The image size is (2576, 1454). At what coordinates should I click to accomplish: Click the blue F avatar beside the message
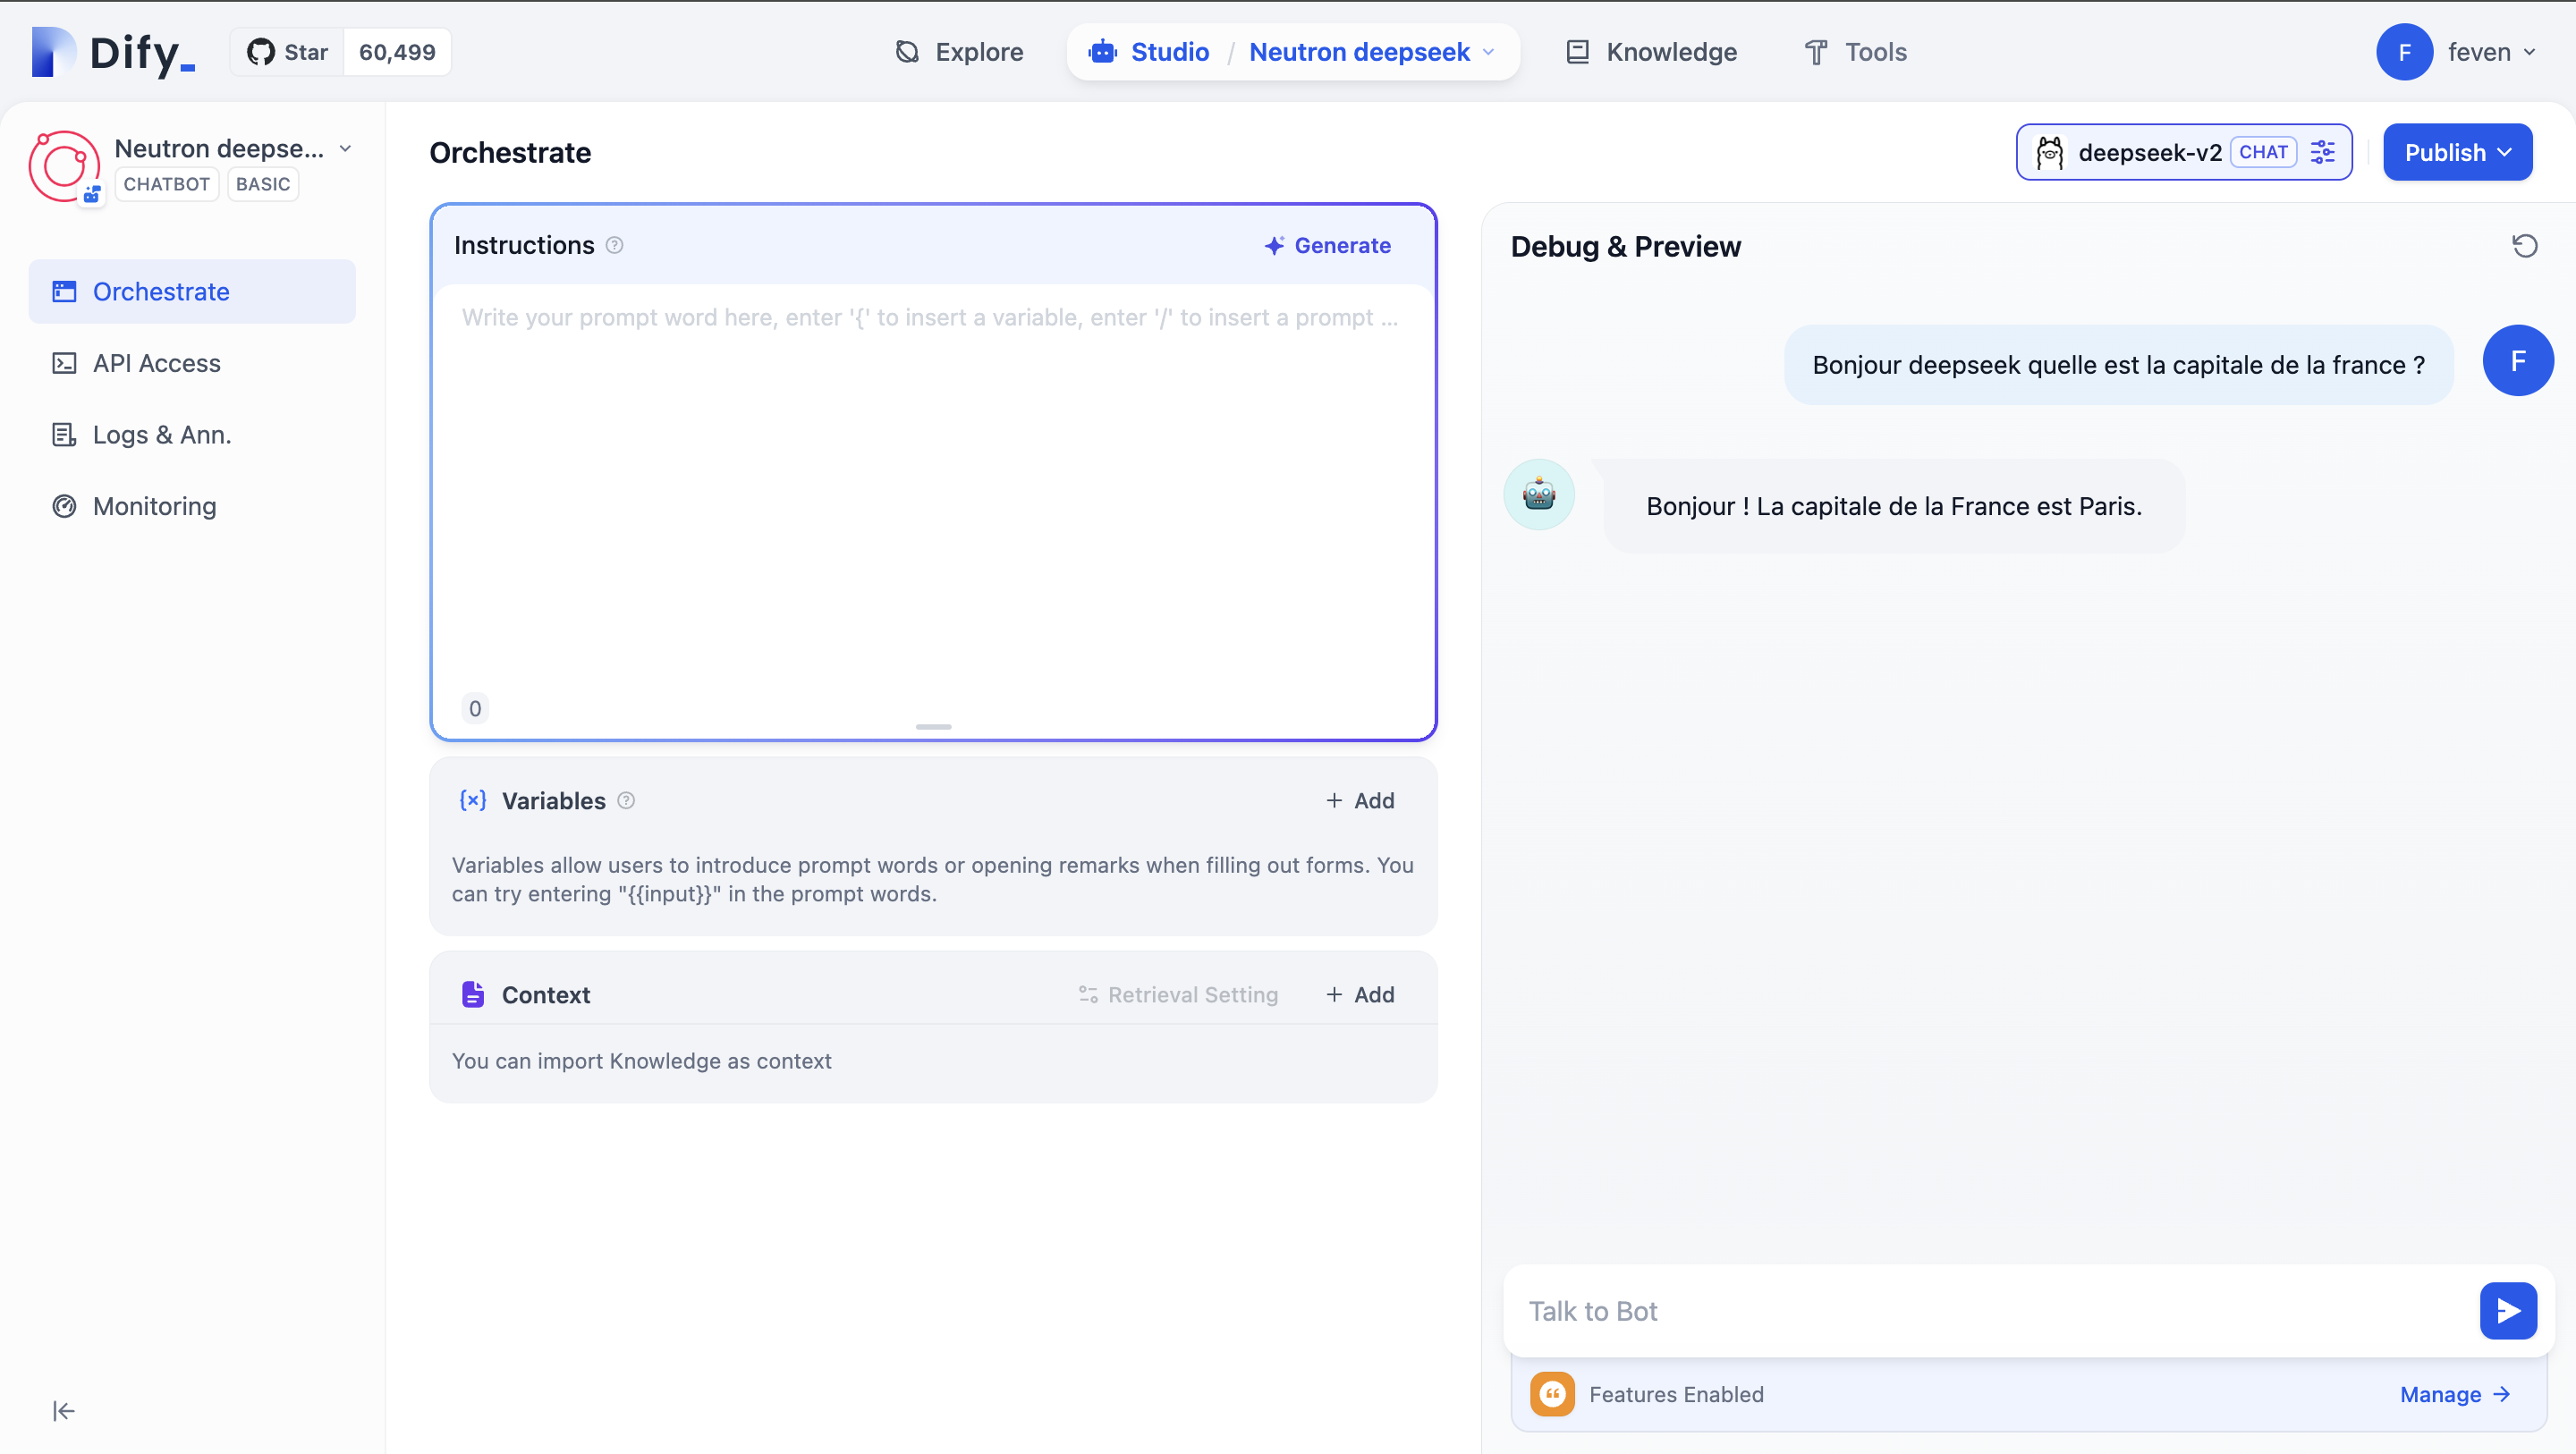[x=2517, y=360]
